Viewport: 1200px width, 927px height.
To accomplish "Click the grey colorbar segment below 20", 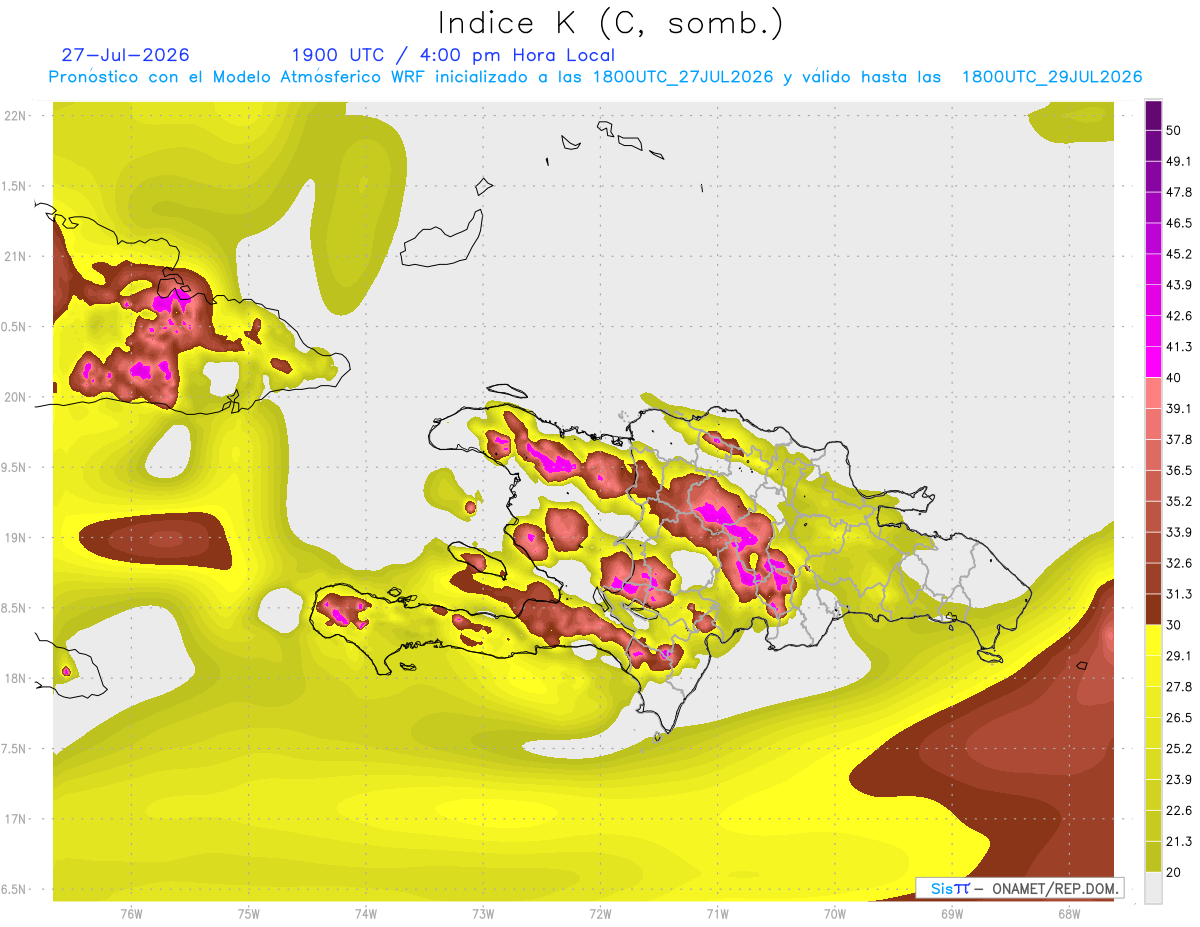I will click(x=1153, y=887).
